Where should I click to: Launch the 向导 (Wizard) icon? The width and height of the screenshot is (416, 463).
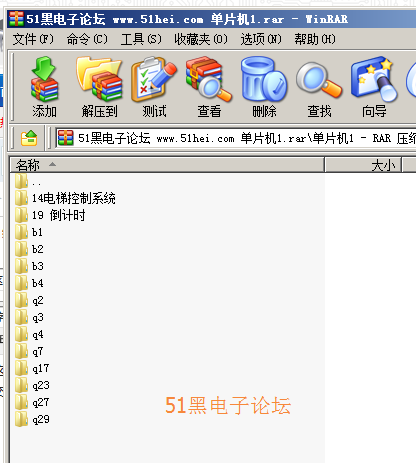click(374, 88)
